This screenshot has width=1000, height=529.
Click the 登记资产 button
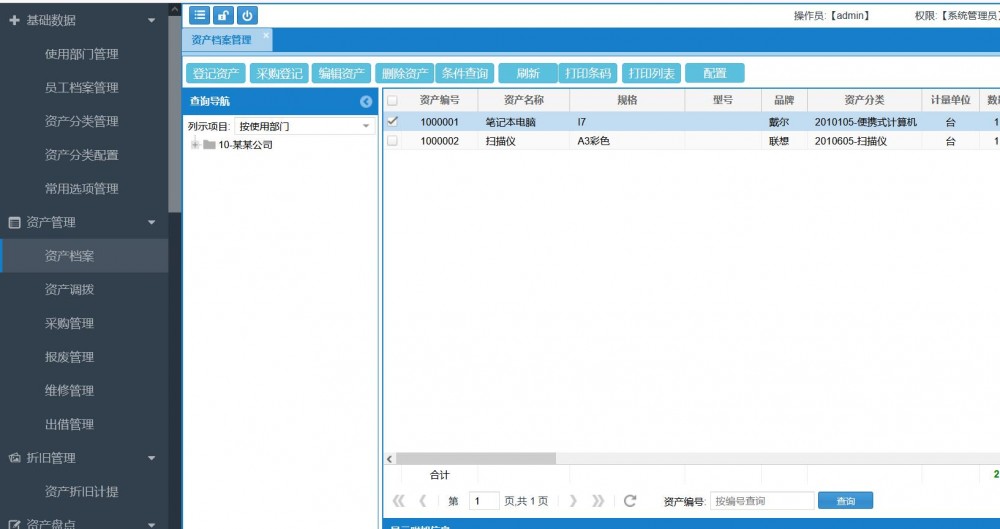coord(216,73)
